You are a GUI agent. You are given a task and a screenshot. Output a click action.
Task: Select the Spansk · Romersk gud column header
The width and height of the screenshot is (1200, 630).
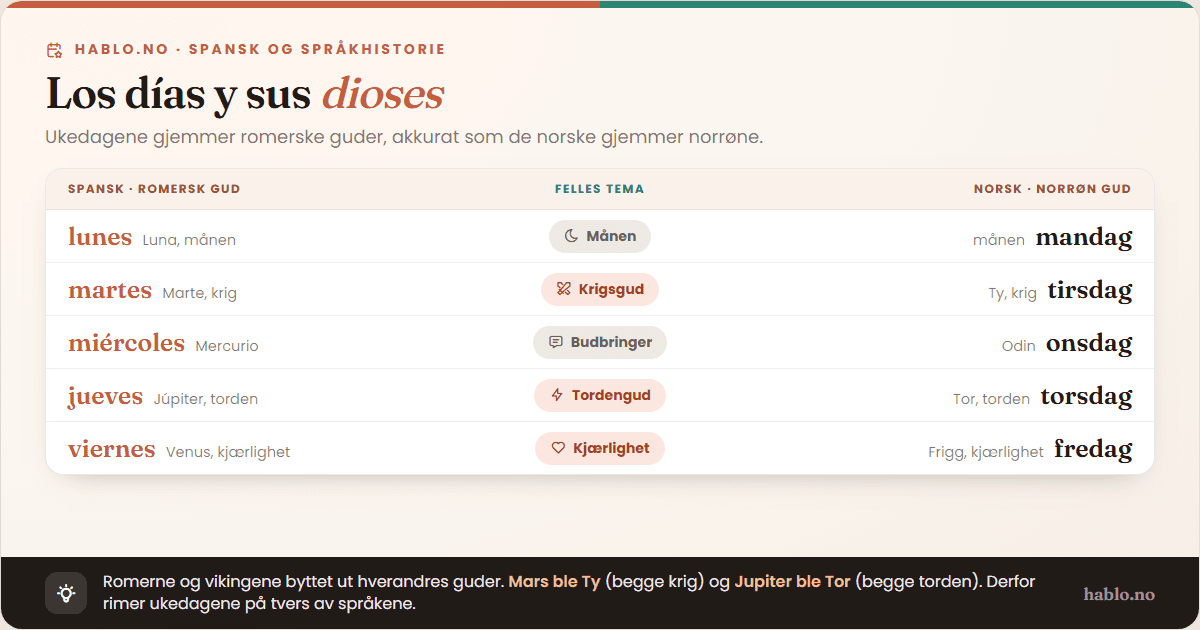(154, 189)
